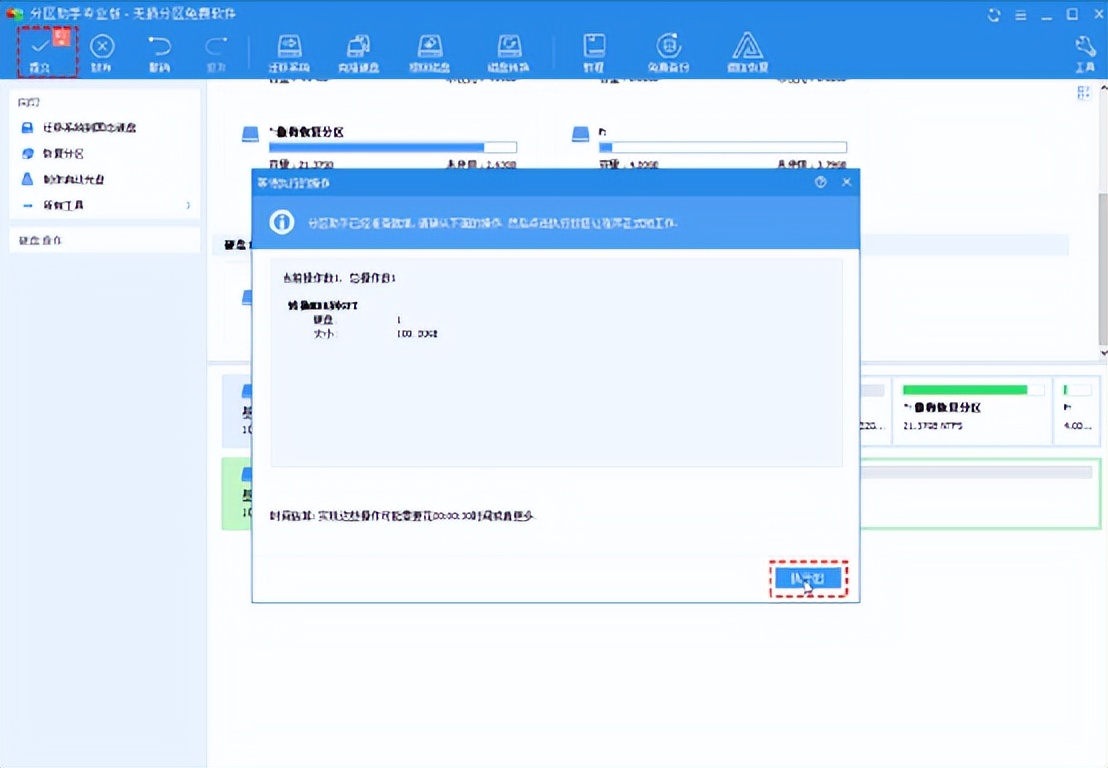Select the recovery partition card in upper list

(379, 146)
